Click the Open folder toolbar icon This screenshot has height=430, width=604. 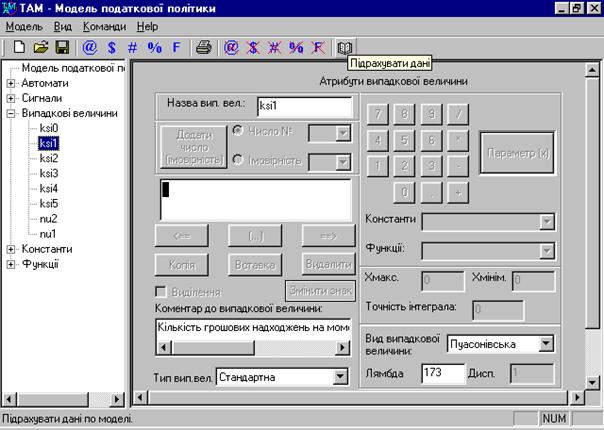[41, 47]
